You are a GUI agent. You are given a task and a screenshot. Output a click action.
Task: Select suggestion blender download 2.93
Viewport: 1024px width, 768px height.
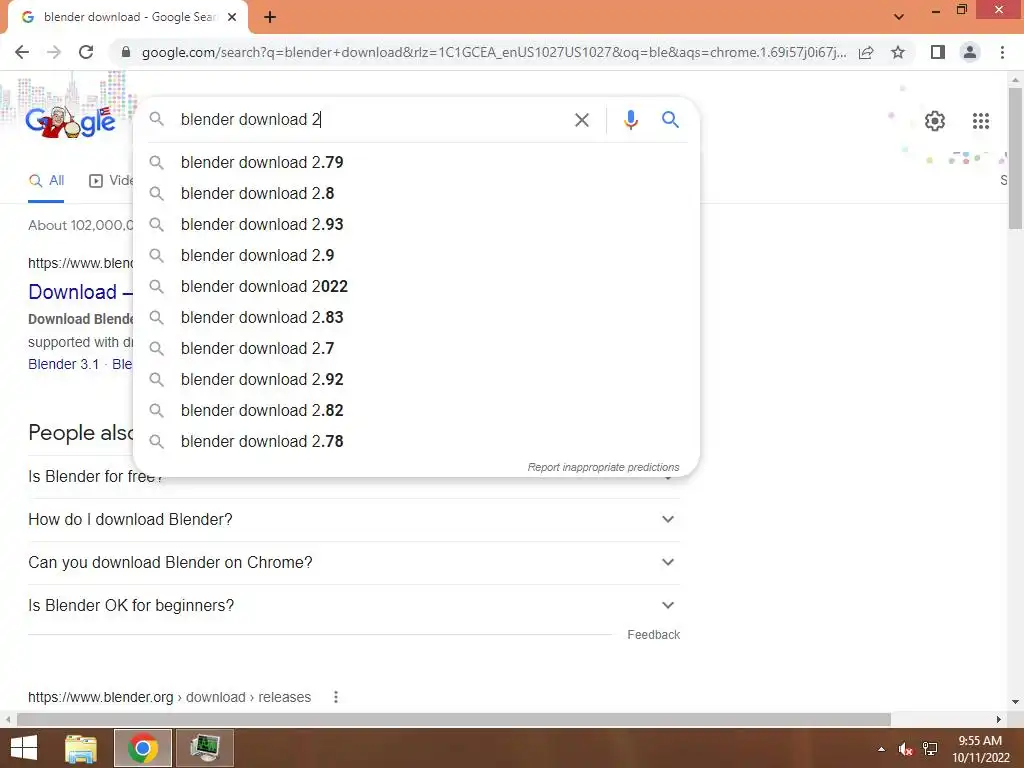[416, 224]
